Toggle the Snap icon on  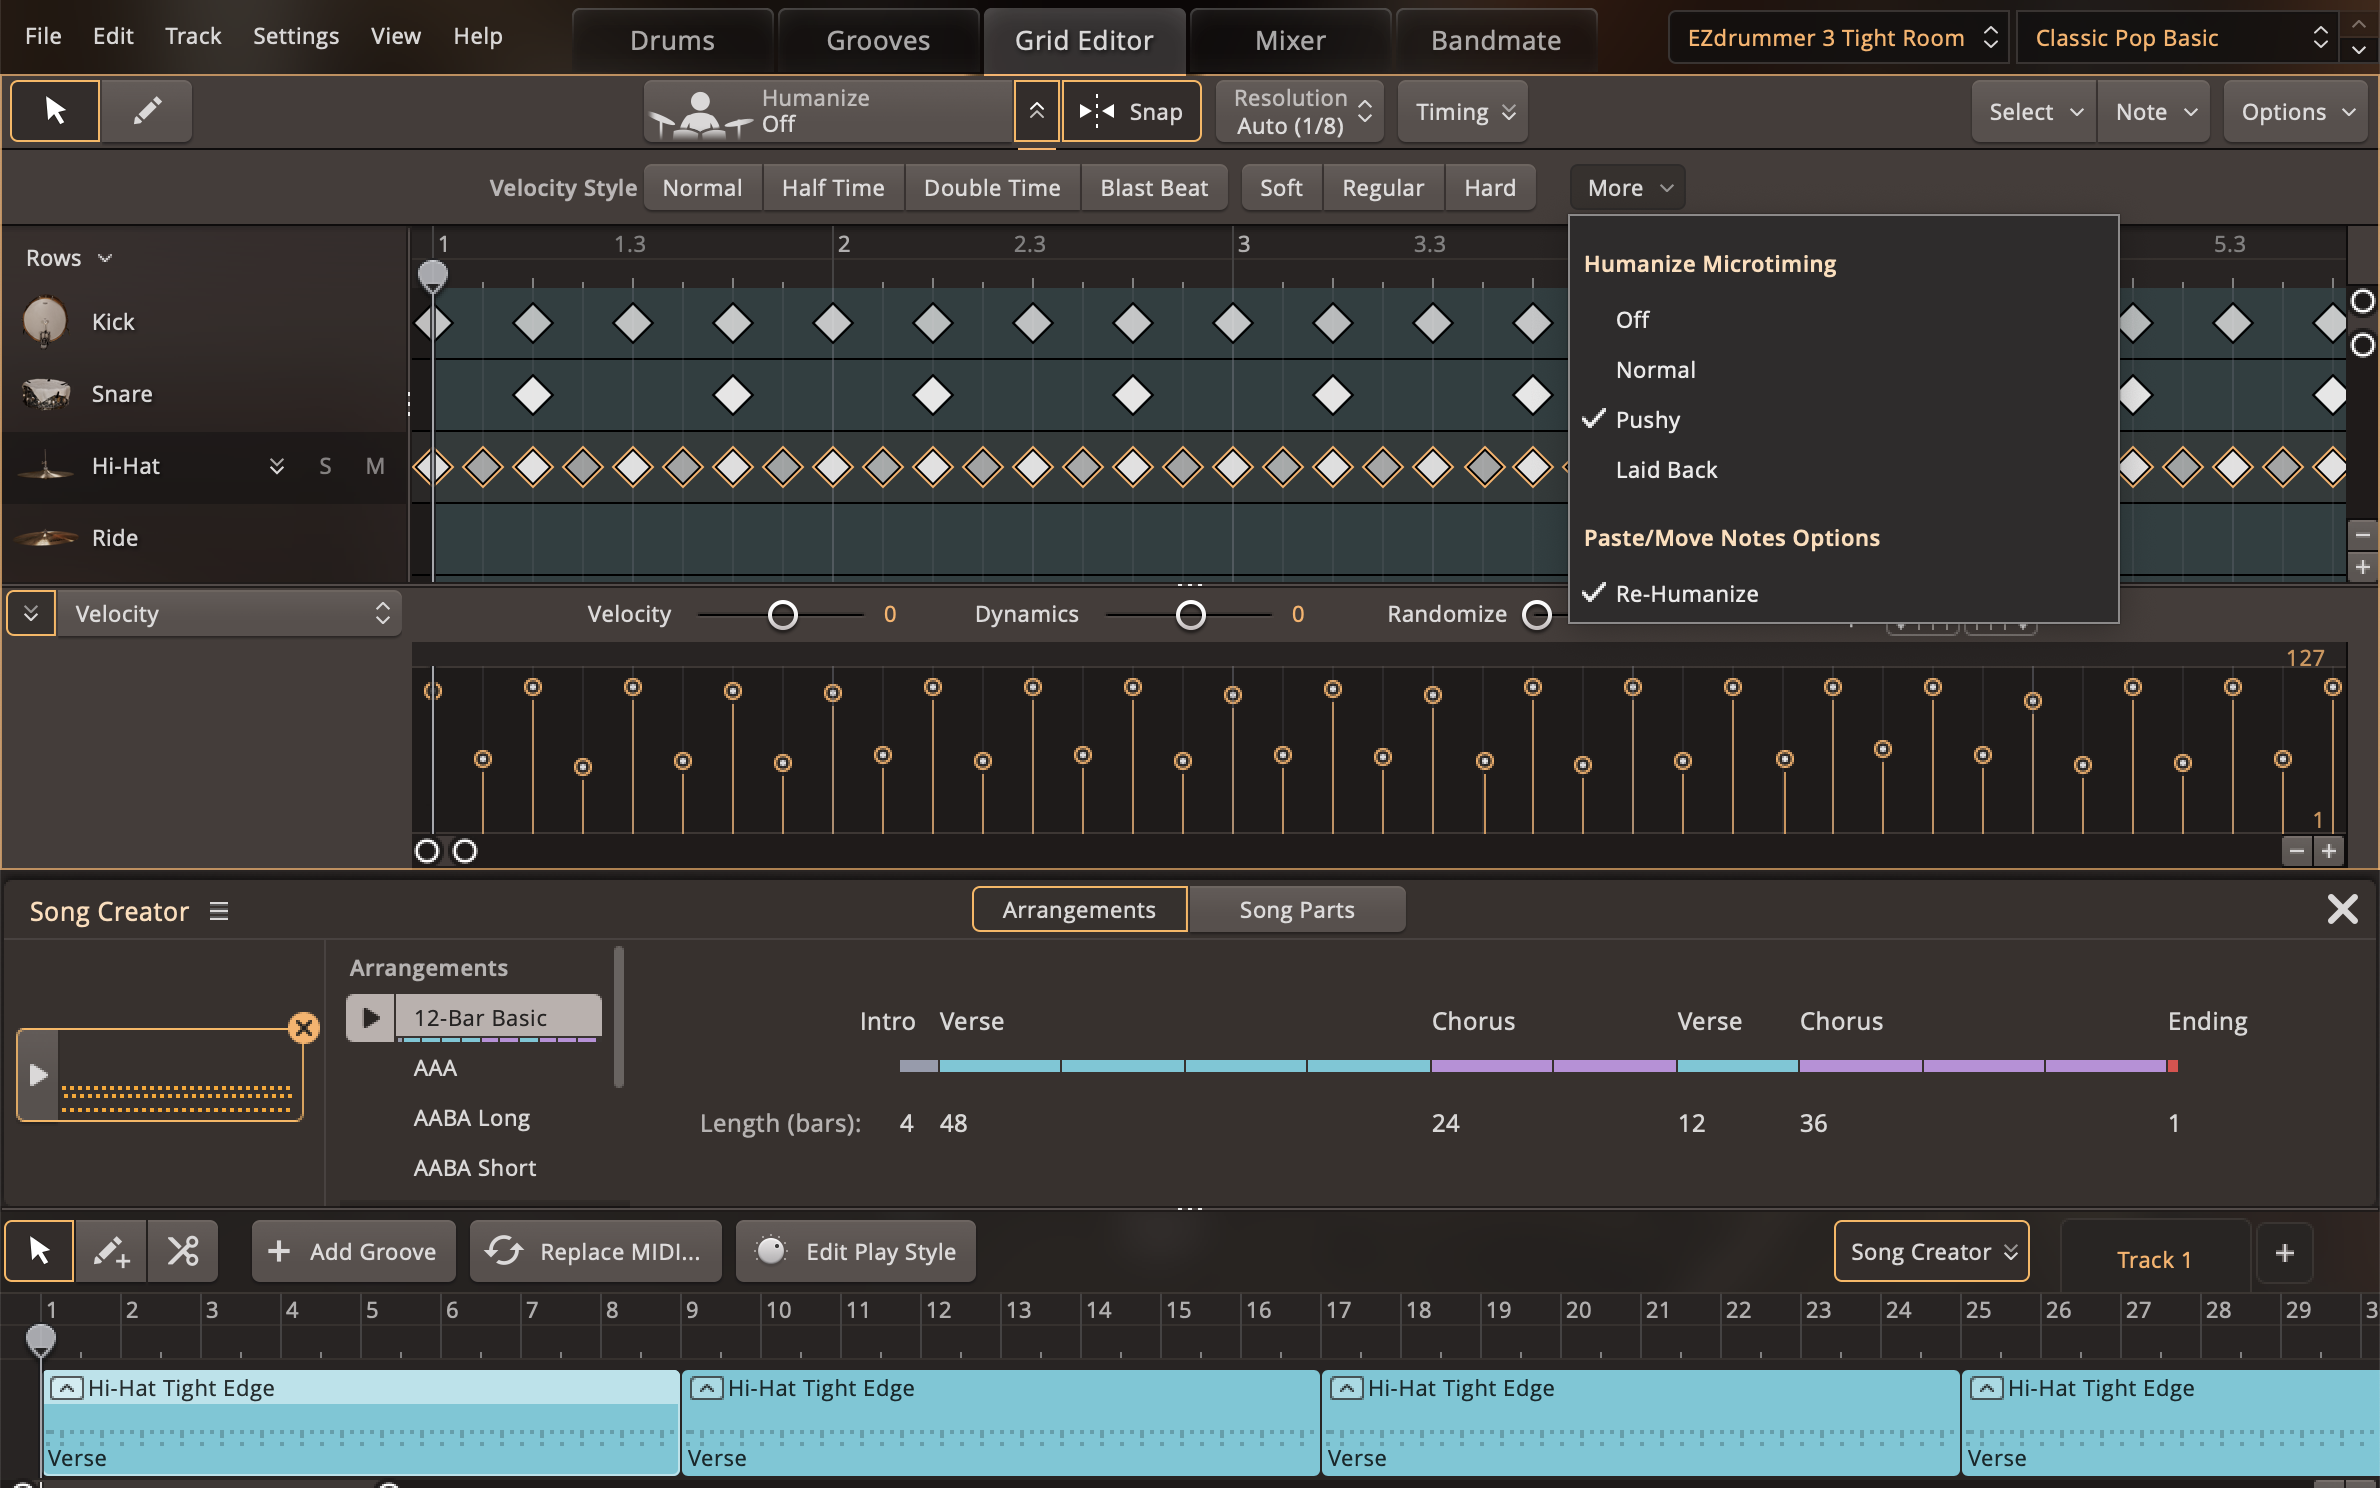pyautogui.click(x=1096, y=111)
